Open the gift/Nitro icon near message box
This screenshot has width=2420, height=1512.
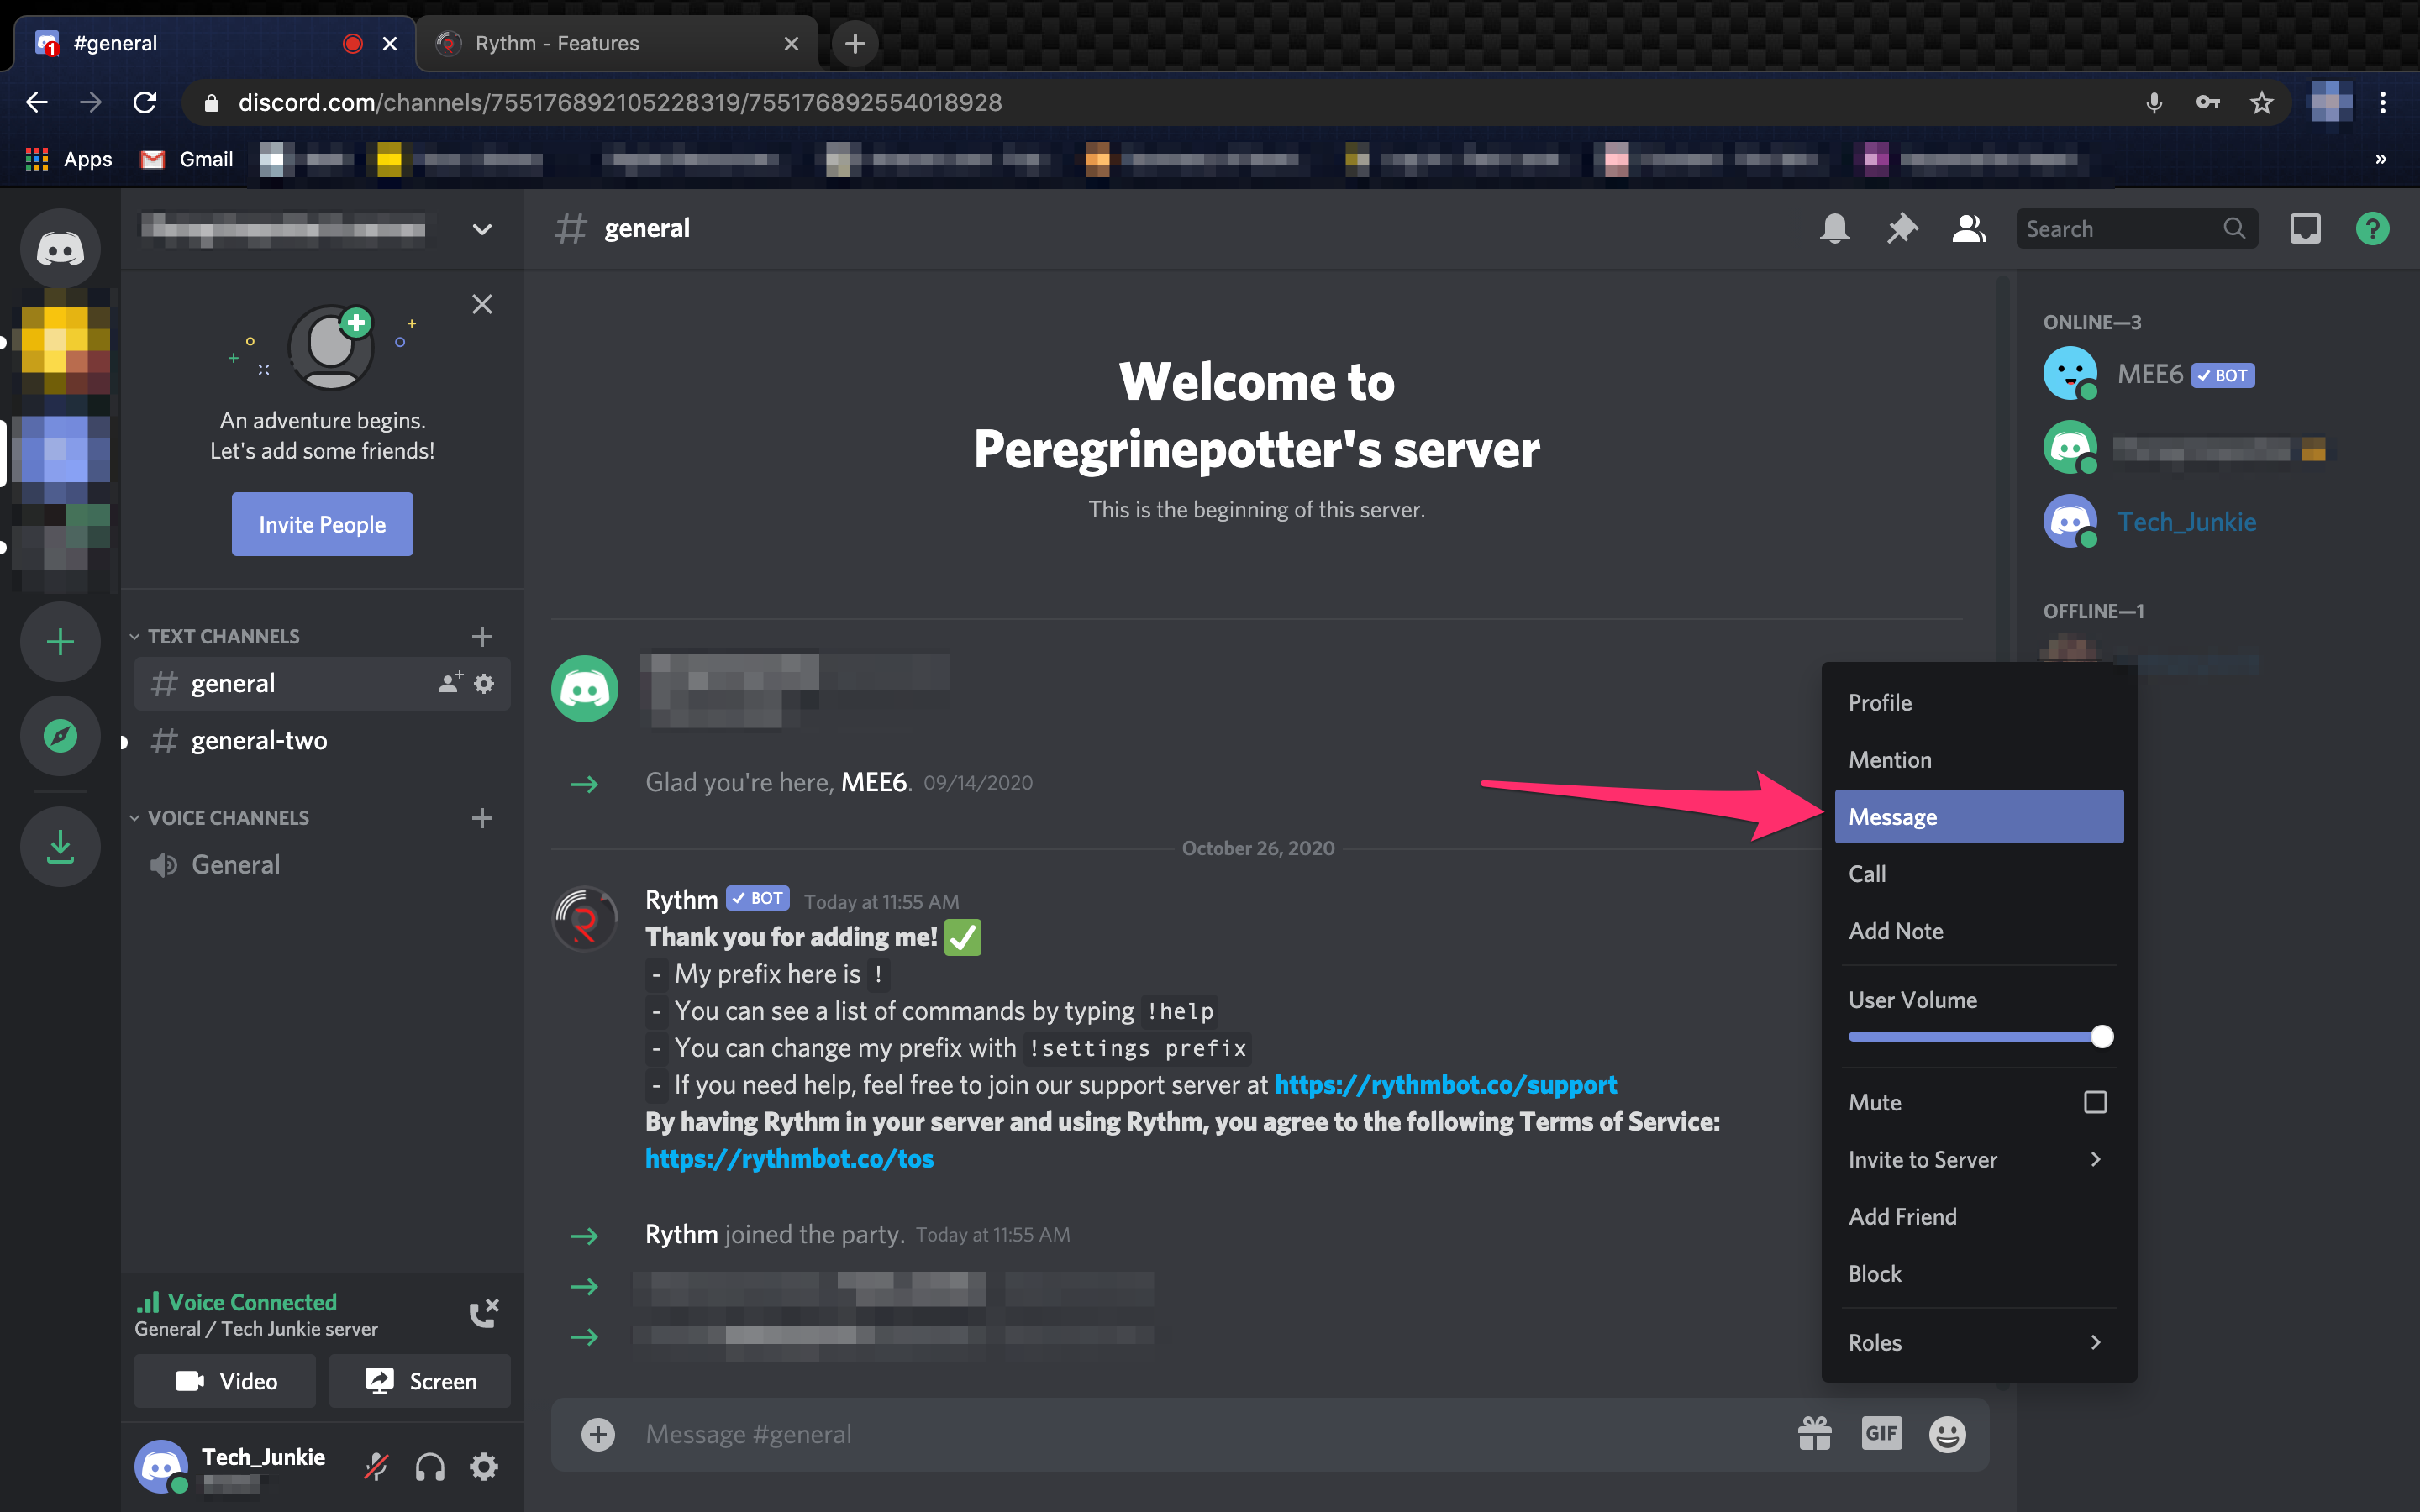click(x=1814, y=1432)
